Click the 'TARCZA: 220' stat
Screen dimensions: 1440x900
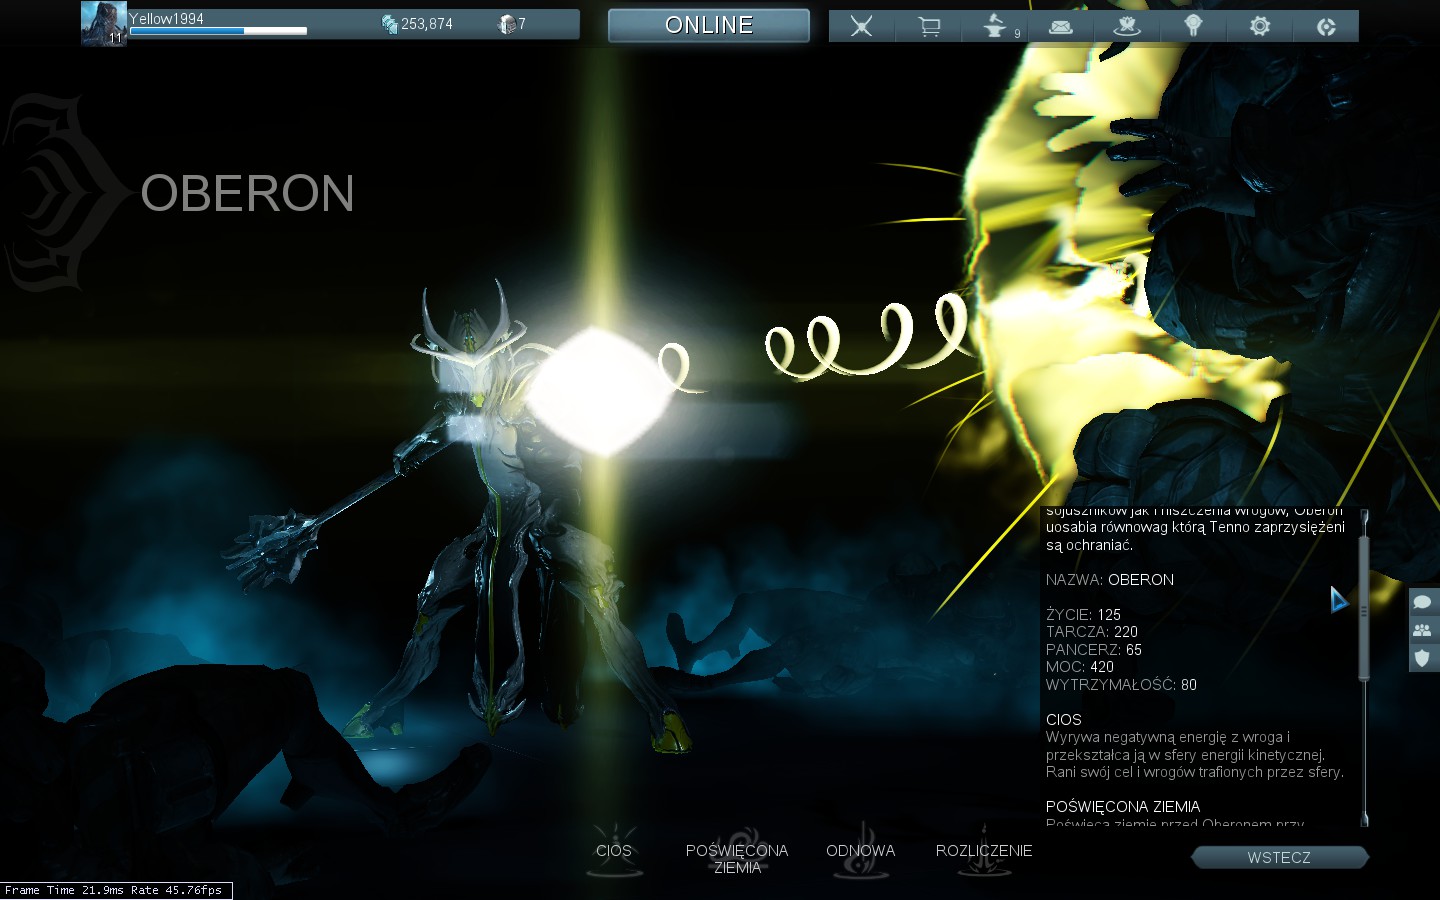click(x=1092, y=632)
